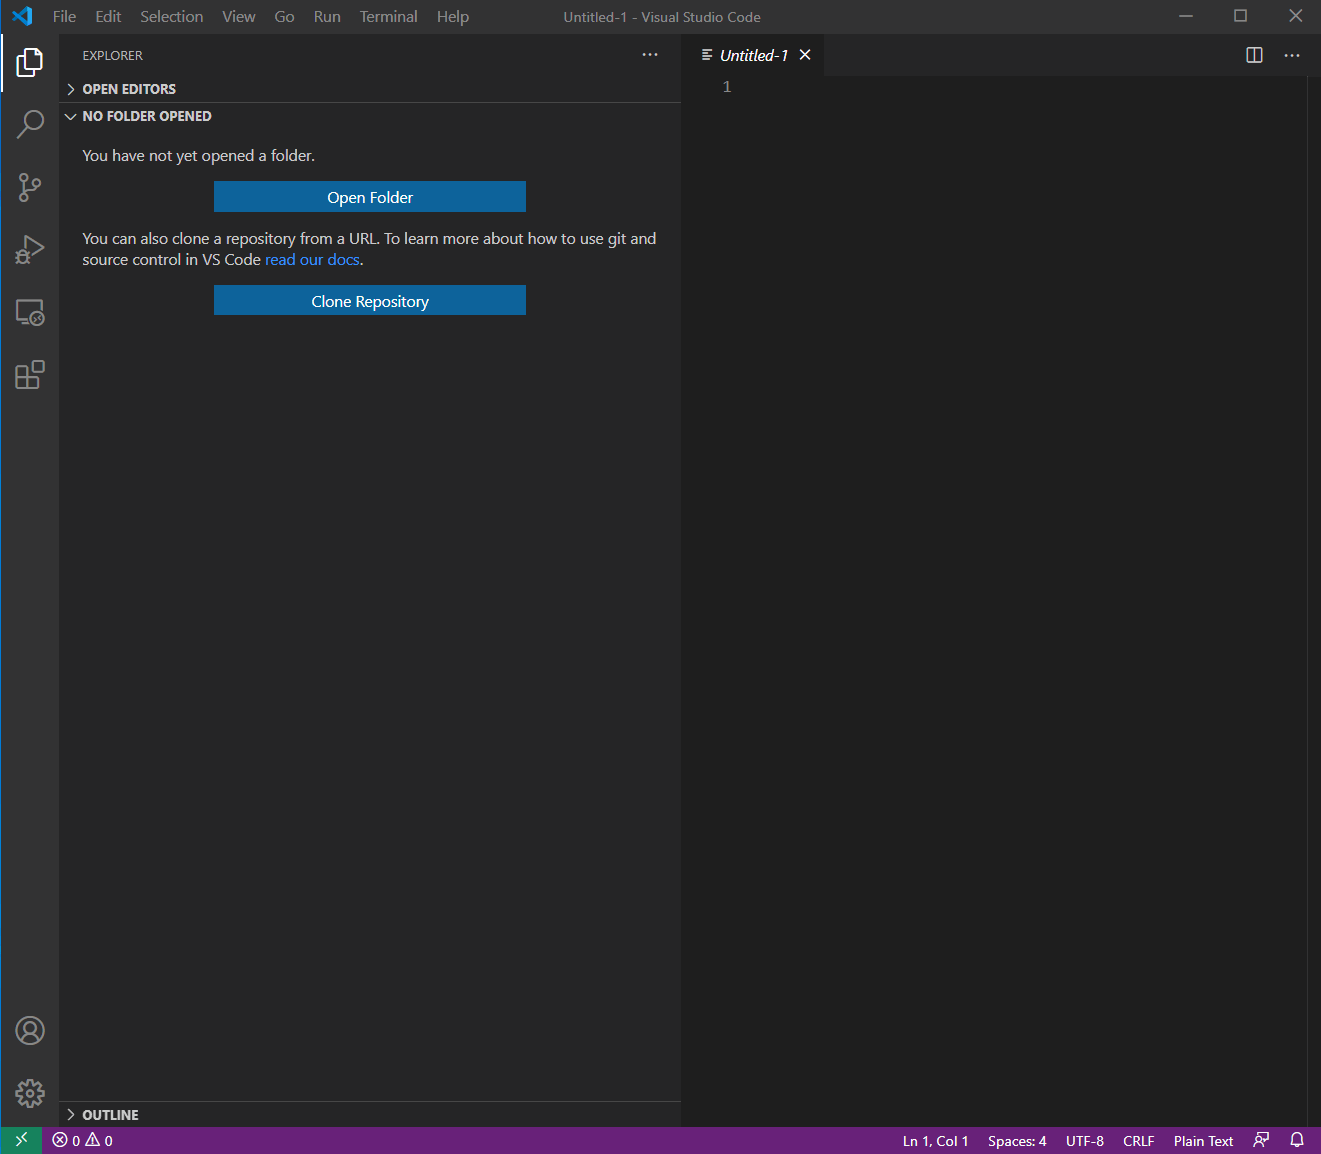Screen dimensions: 1321x1154
Task: Split the editor to the right
Action: (1254, 55)
